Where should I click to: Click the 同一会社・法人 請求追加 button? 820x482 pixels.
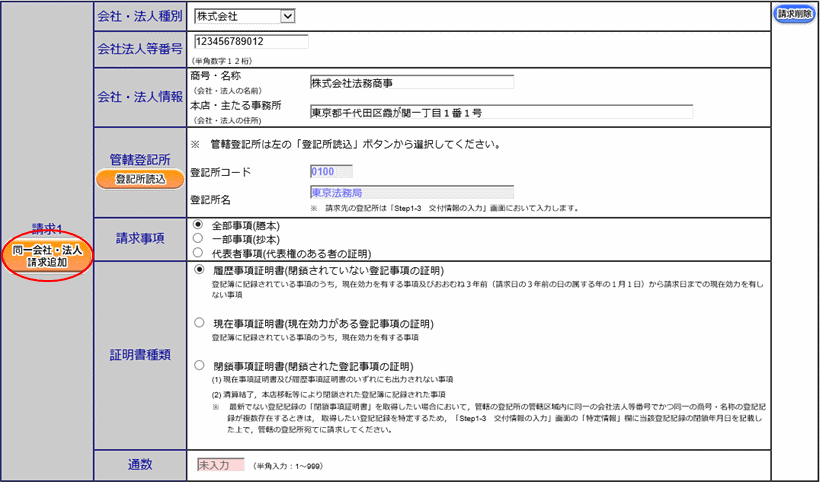click(x=47, y=256)
